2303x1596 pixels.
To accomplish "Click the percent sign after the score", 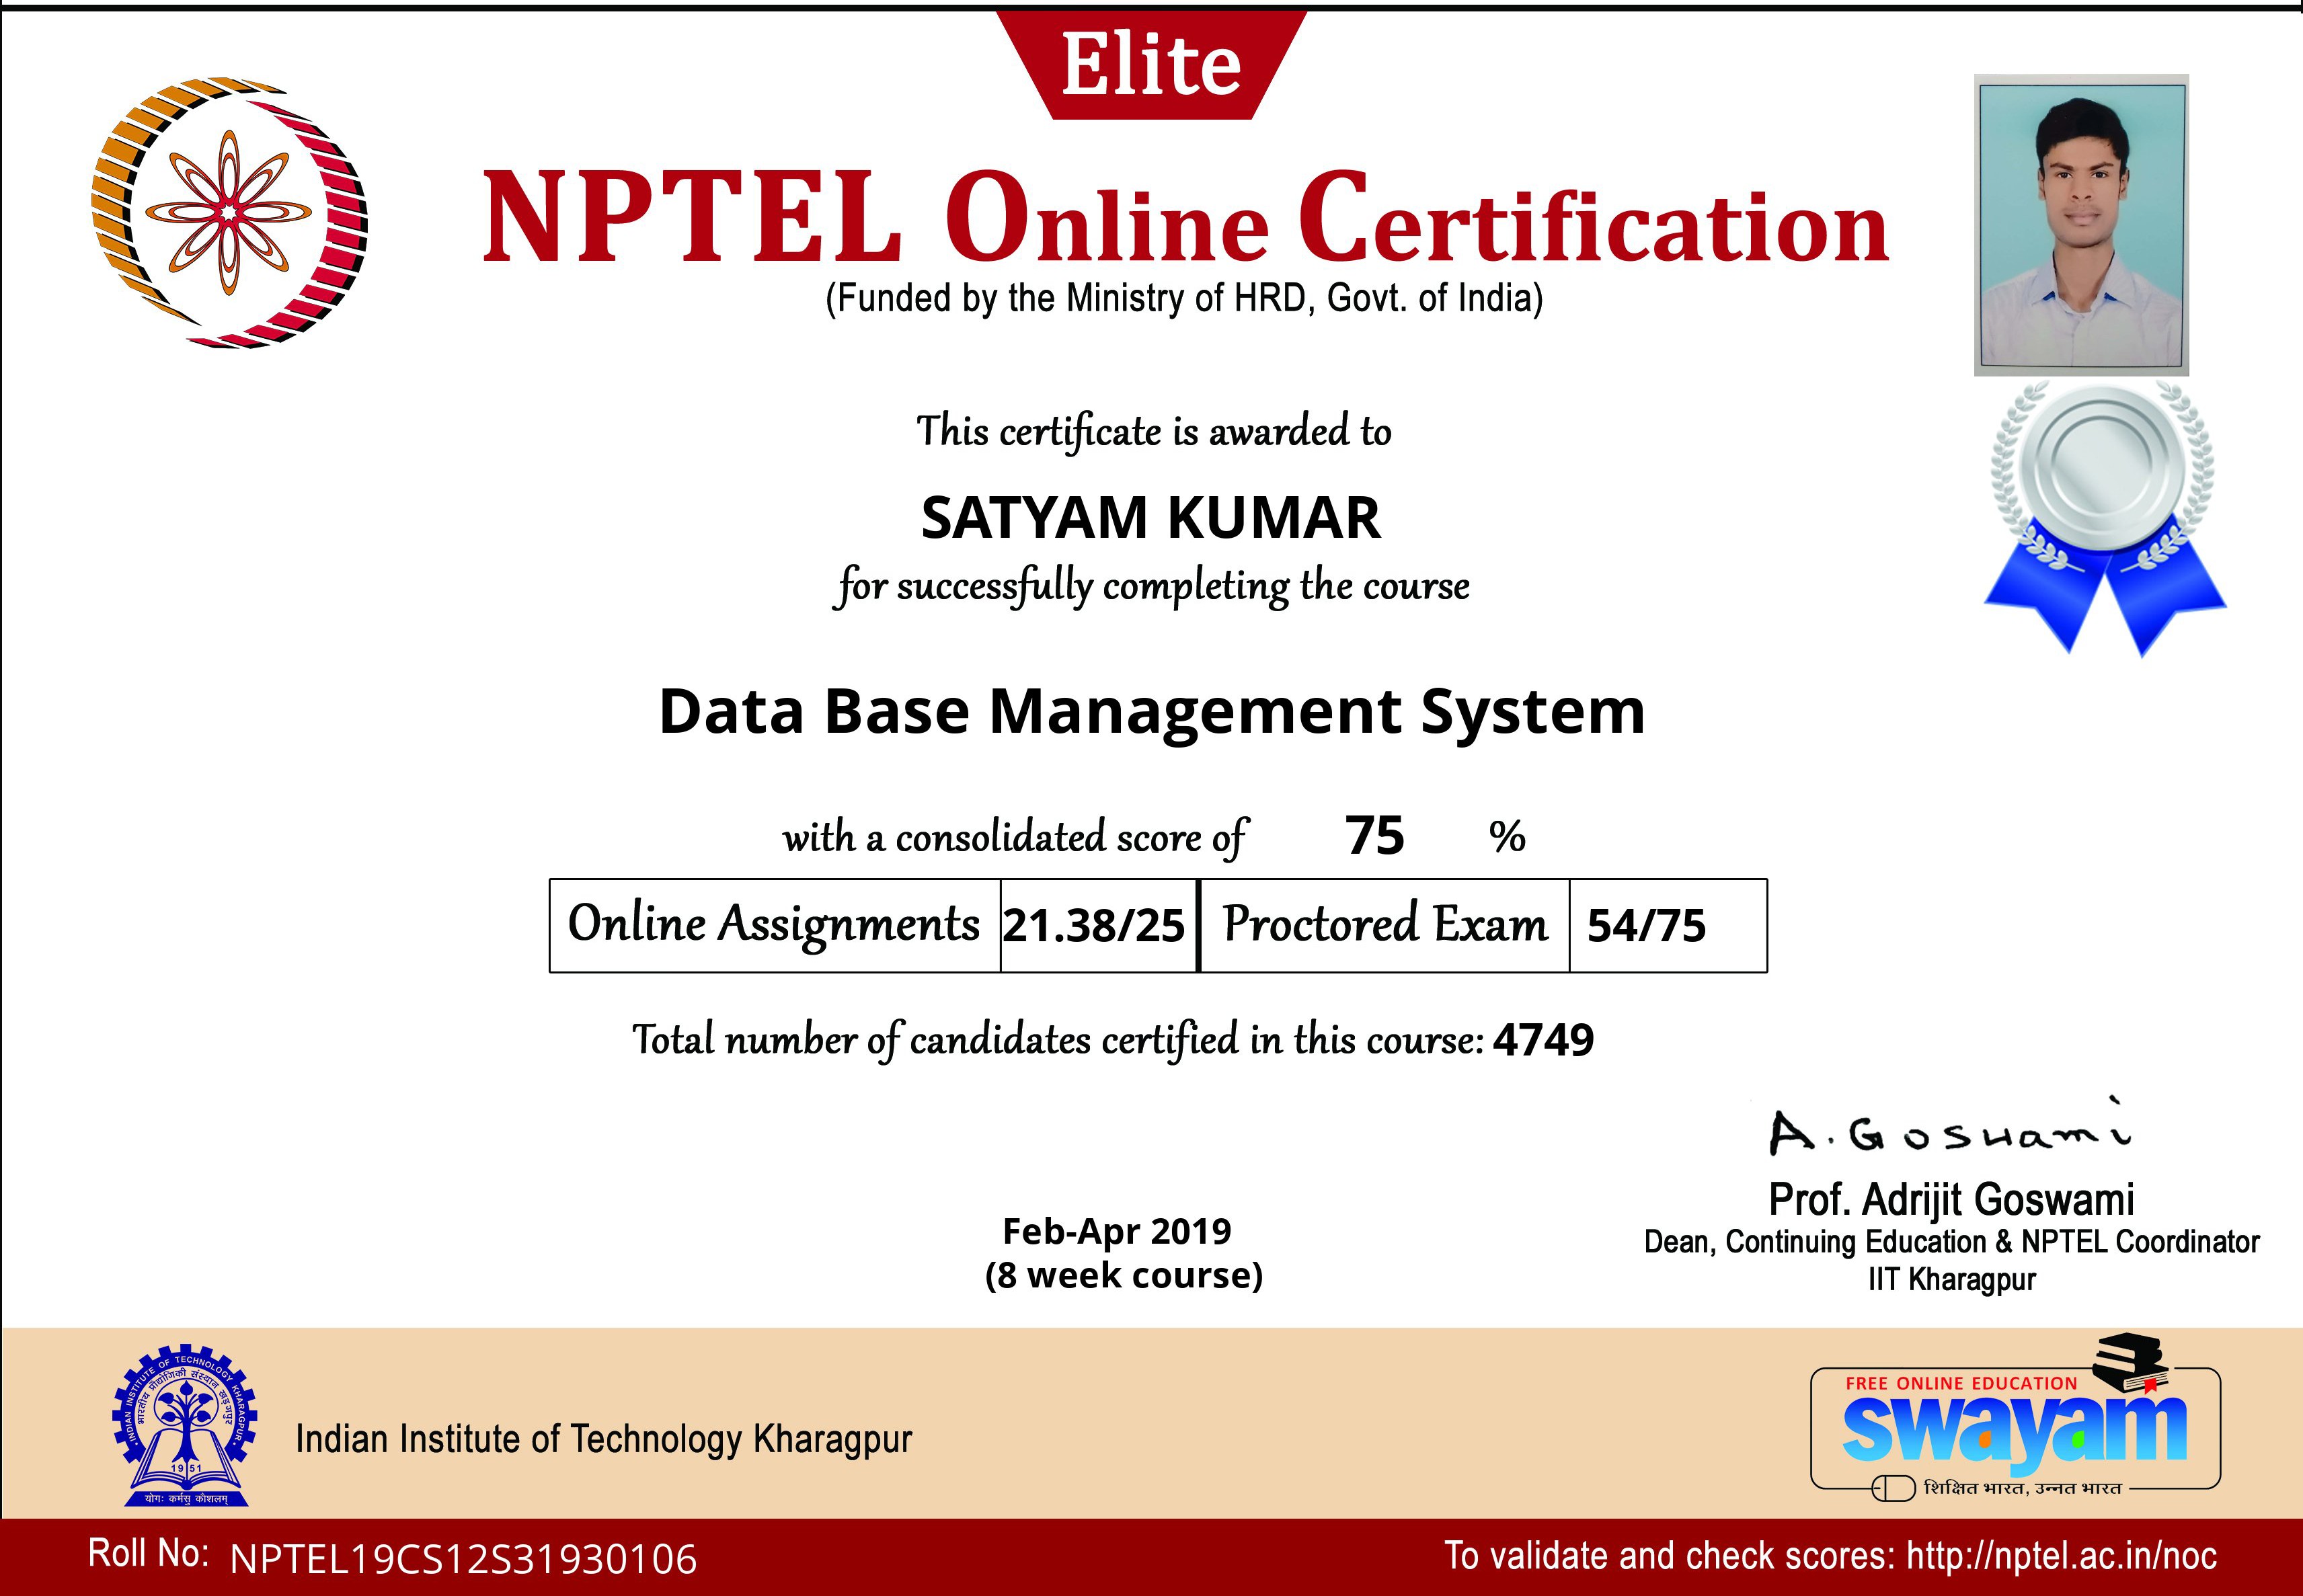I will (x=1507, y=837).
